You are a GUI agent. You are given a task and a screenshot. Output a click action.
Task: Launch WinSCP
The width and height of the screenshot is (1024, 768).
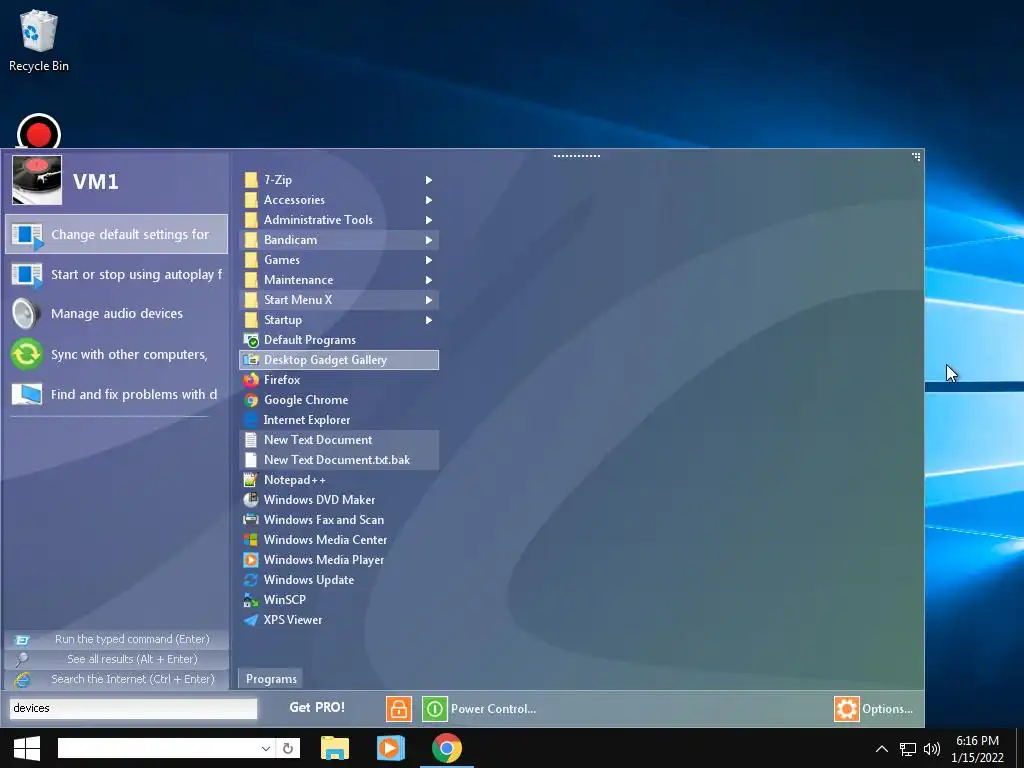(338, 600)
